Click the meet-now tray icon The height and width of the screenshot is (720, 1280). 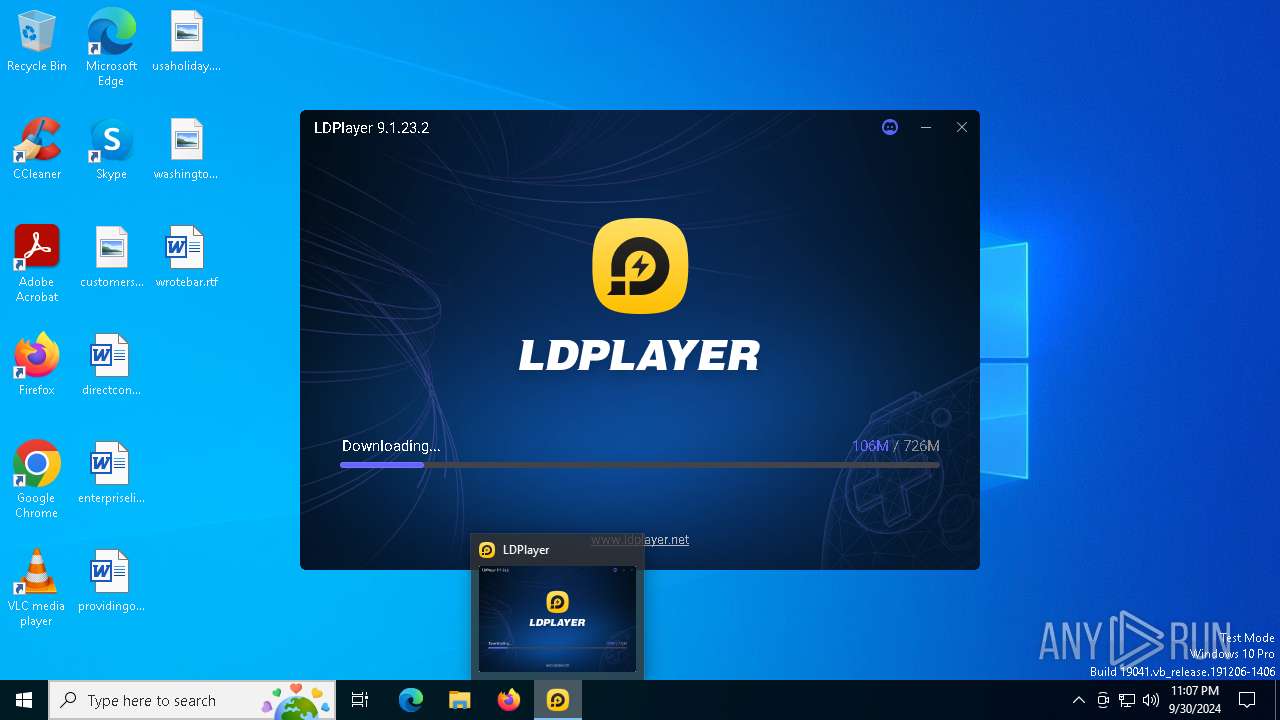1103,700
